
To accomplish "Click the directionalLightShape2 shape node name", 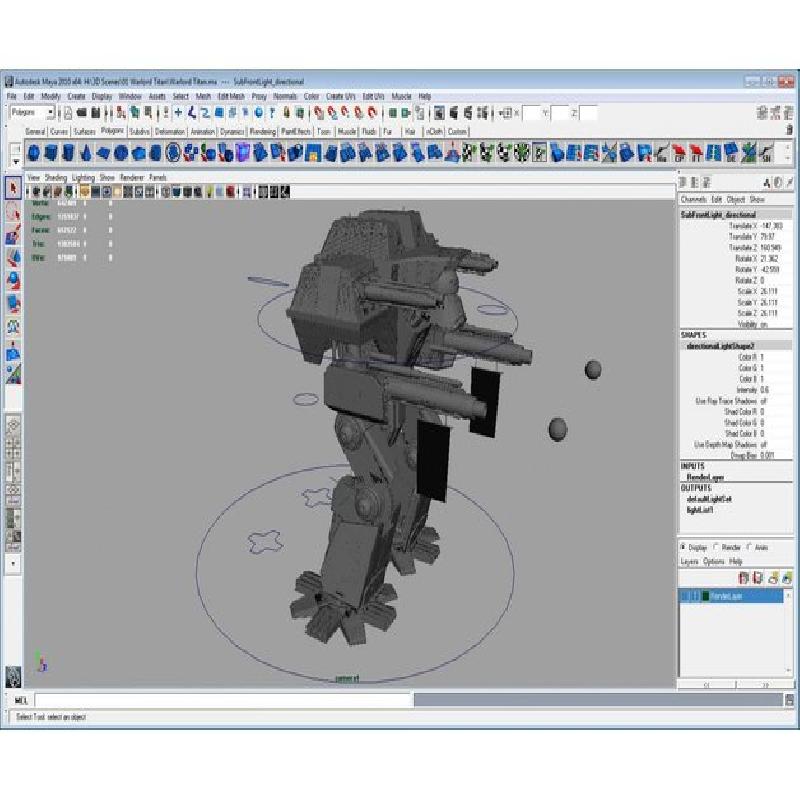I will coord(720,346).
